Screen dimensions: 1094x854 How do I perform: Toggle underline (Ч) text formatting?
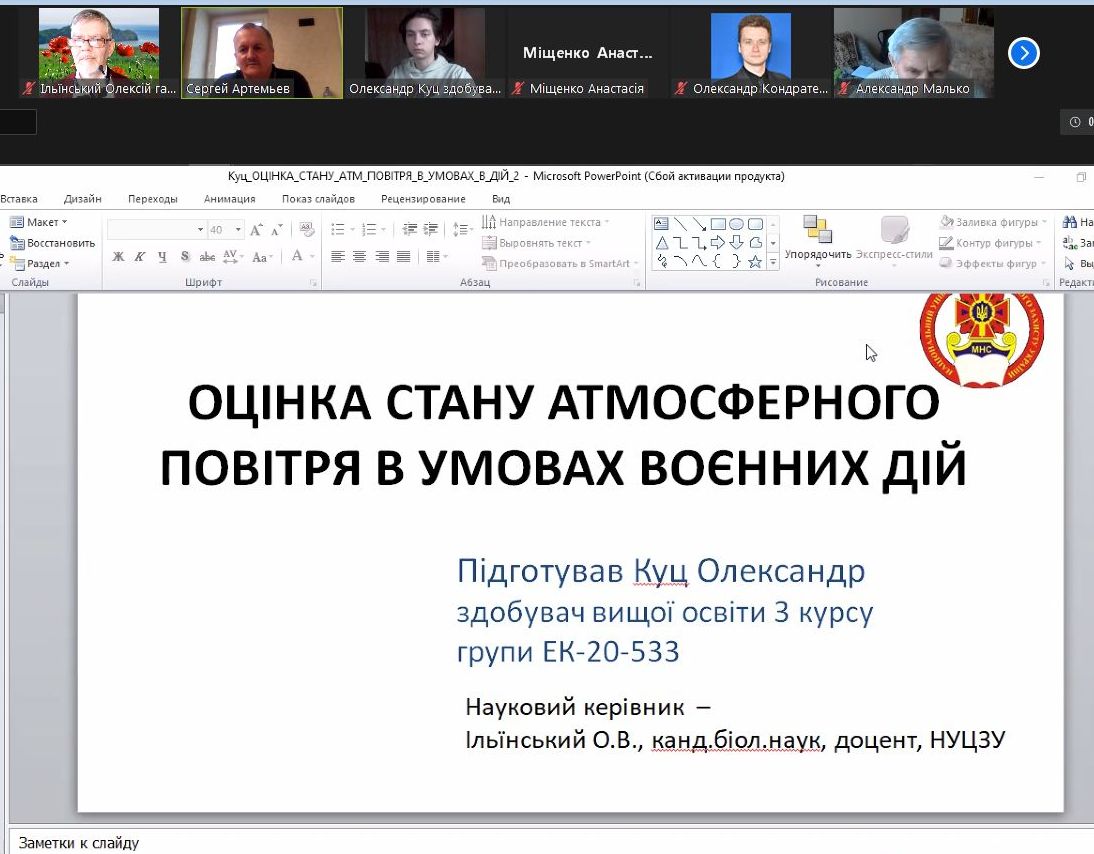pos(161,257)
